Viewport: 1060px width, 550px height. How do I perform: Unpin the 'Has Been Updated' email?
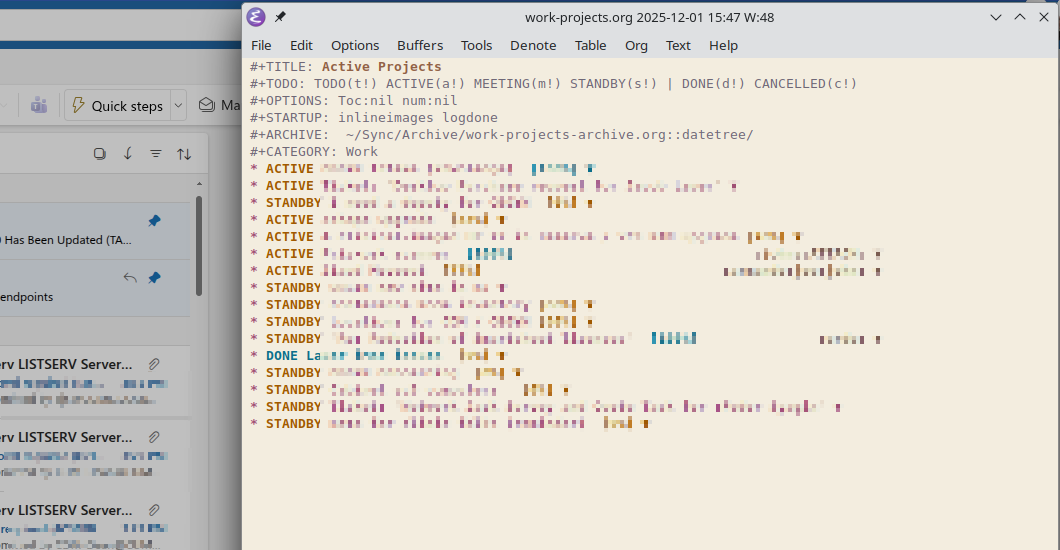(154, 221)
